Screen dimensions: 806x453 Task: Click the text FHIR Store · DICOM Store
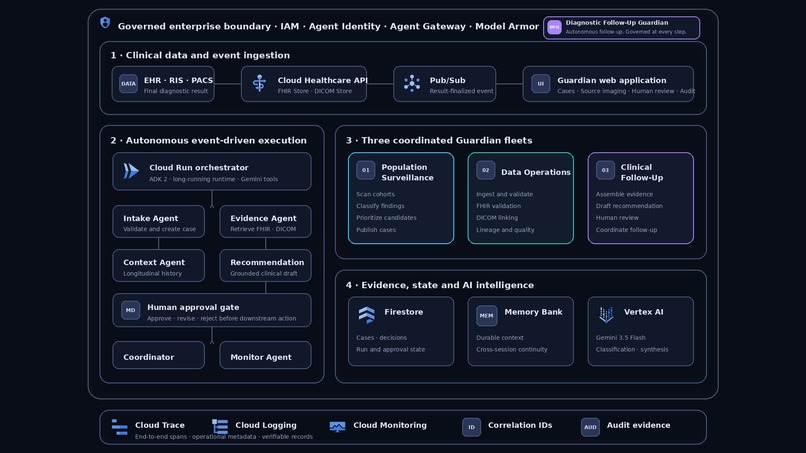click(x=315, y=91)
